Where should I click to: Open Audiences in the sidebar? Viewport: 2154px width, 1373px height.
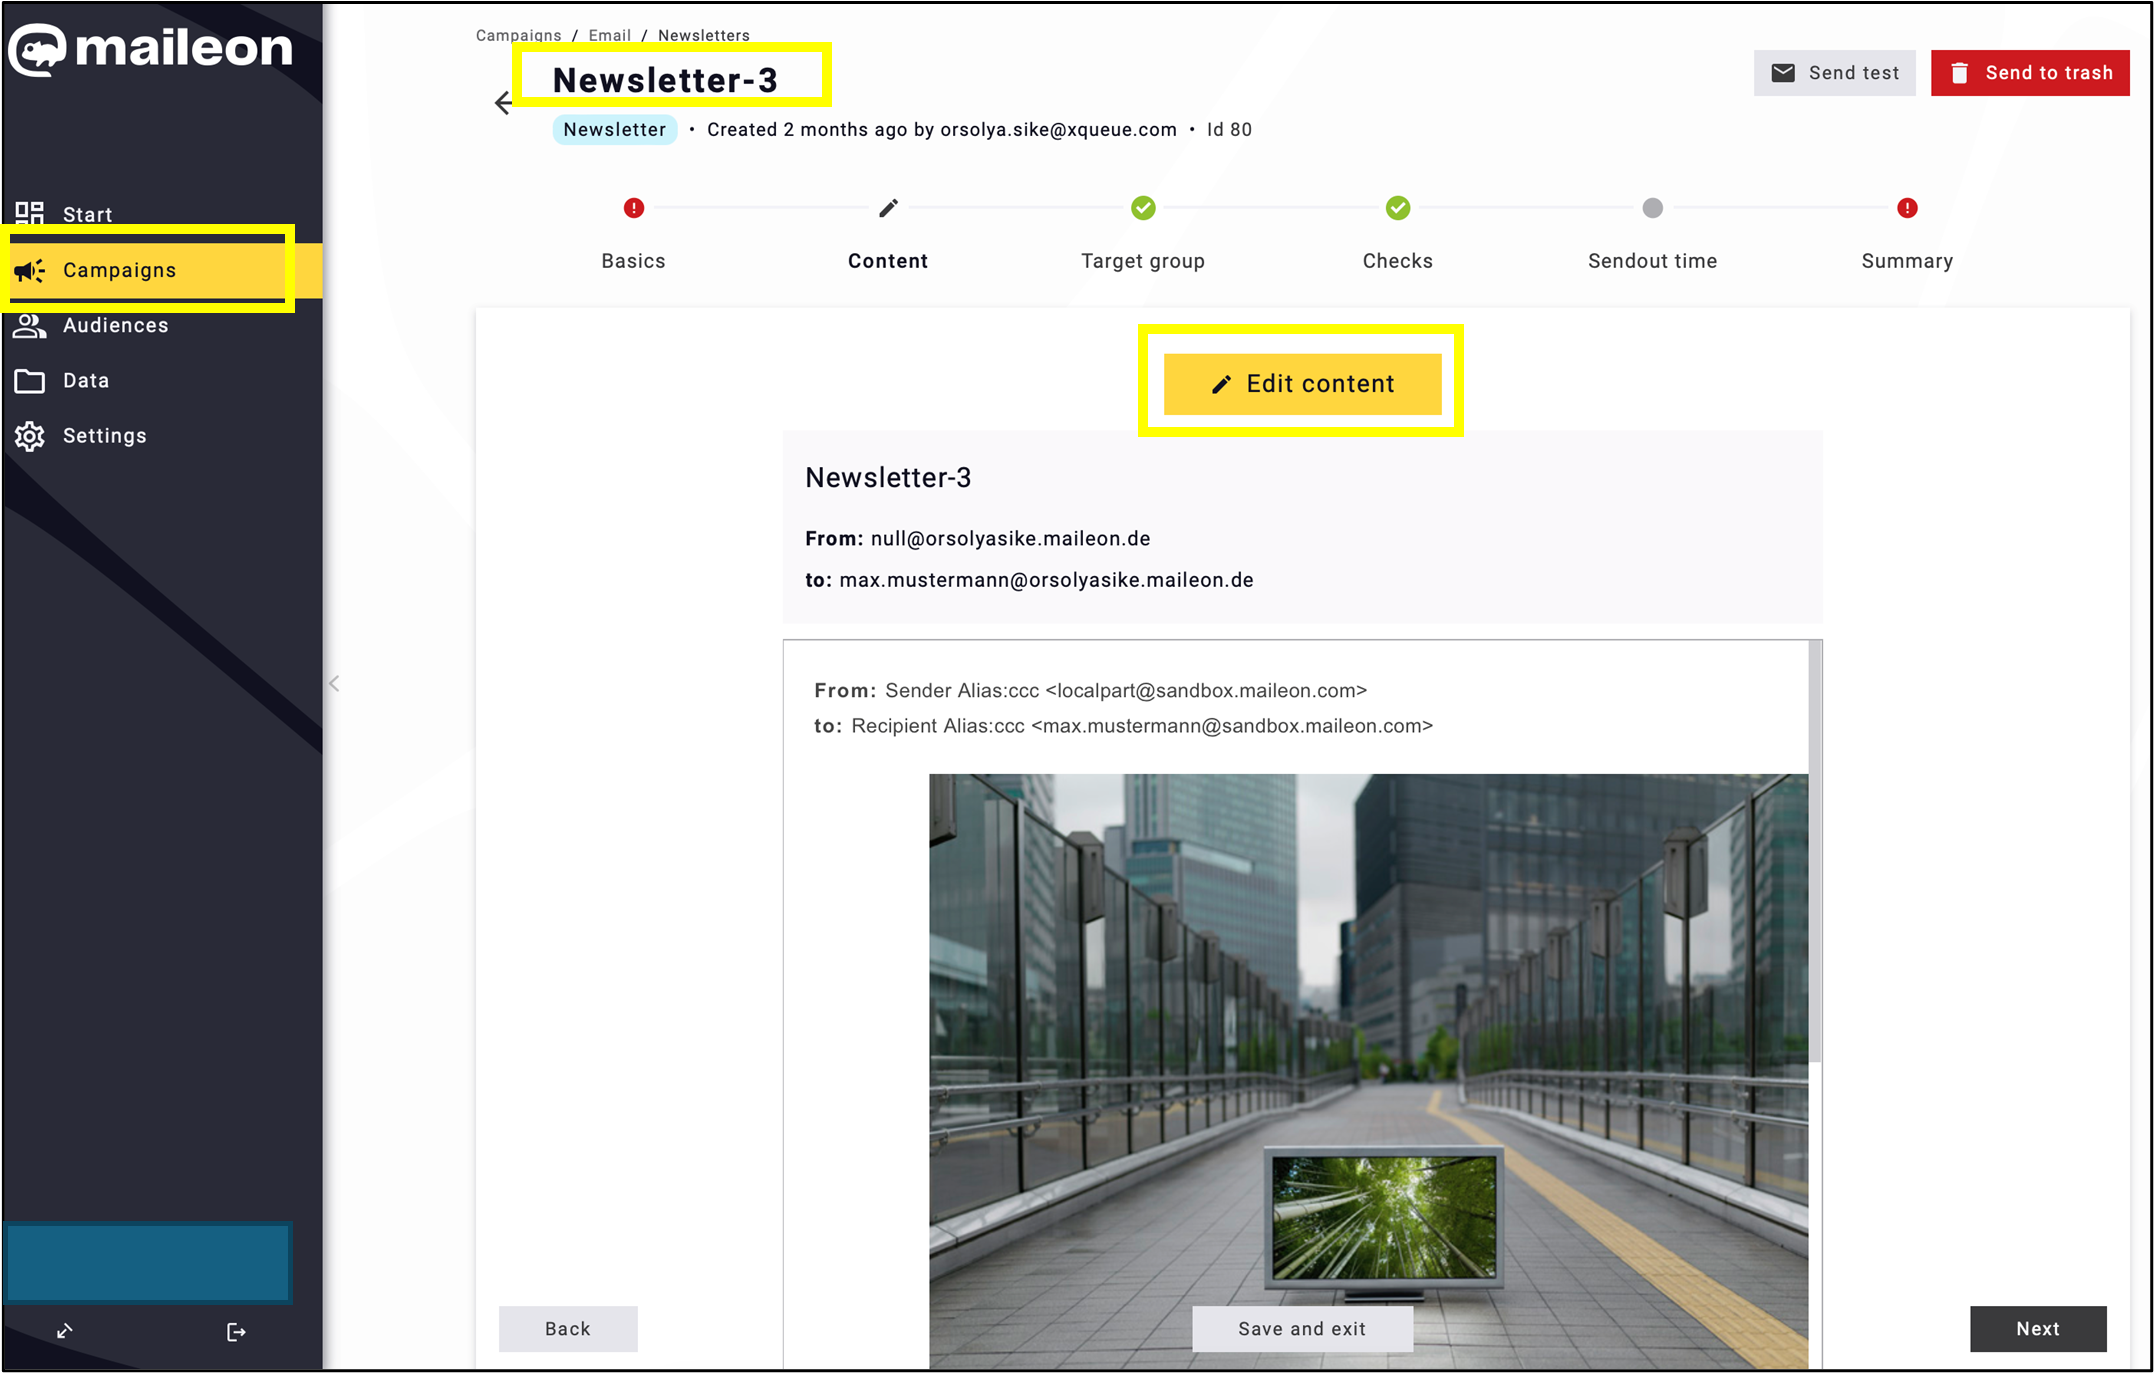click(x=115, y=325)
